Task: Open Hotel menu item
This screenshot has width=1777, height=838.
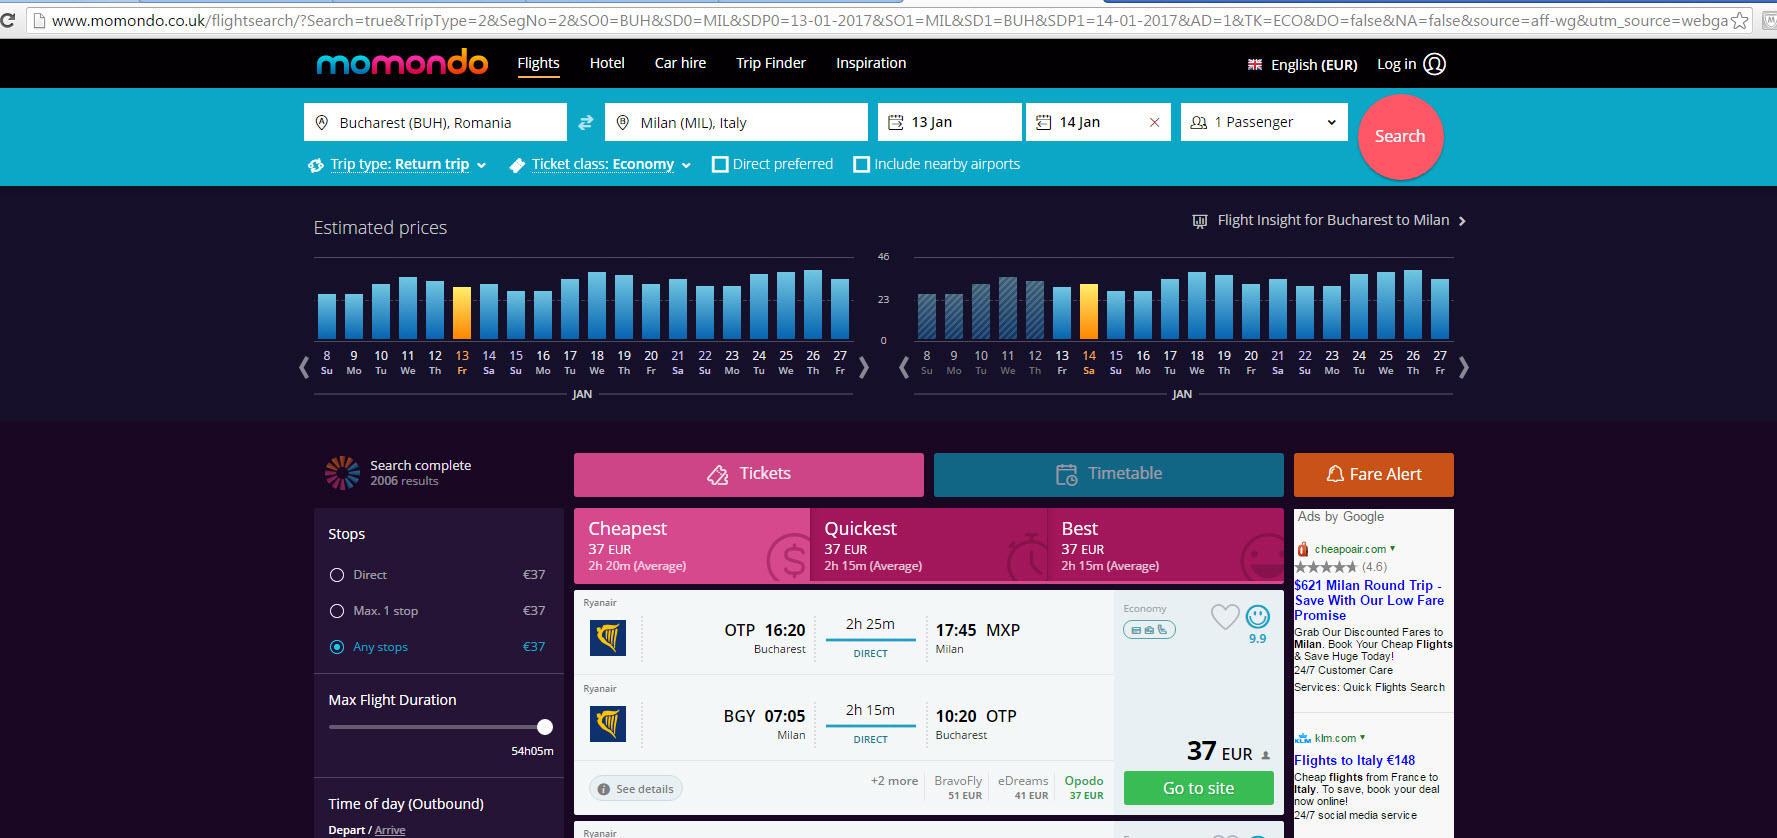Action: [x=607, y=63]
